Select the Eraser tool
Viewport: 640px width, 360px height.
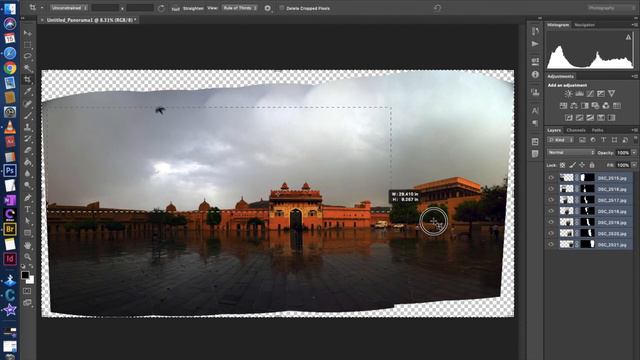pos(27,151)
